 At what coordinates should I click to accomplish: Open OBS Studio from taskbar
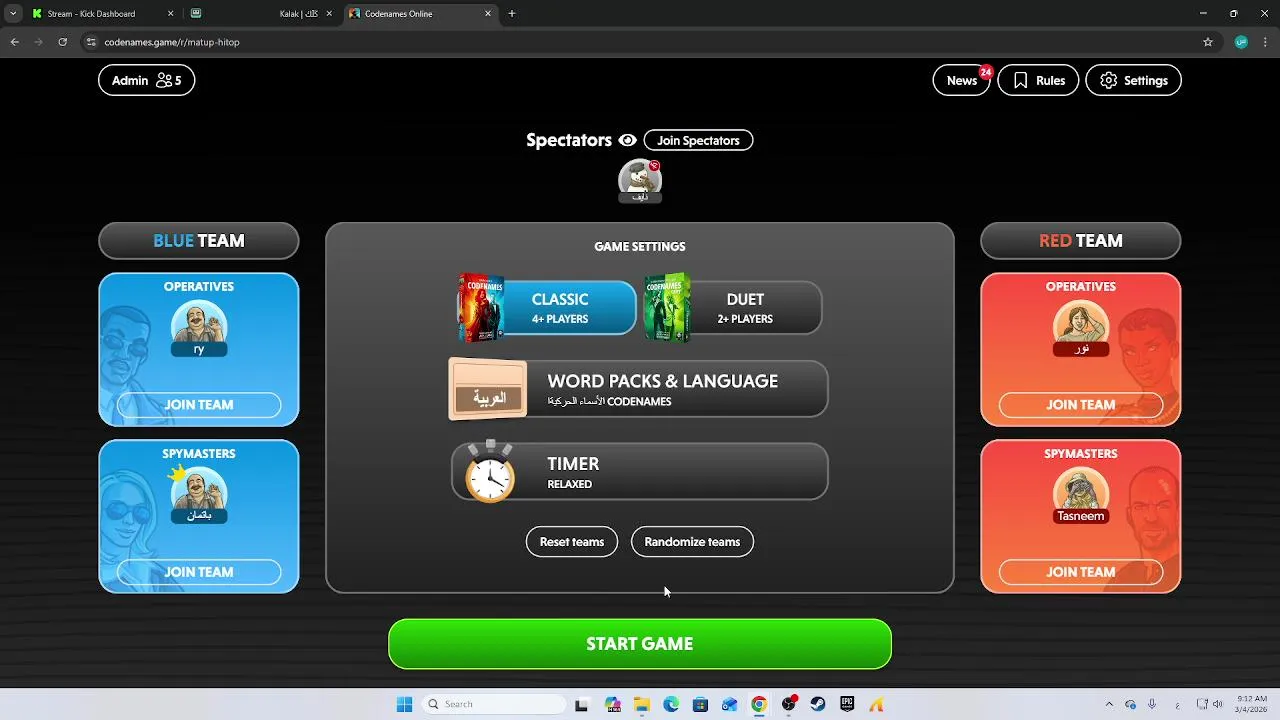pos(789,704)
